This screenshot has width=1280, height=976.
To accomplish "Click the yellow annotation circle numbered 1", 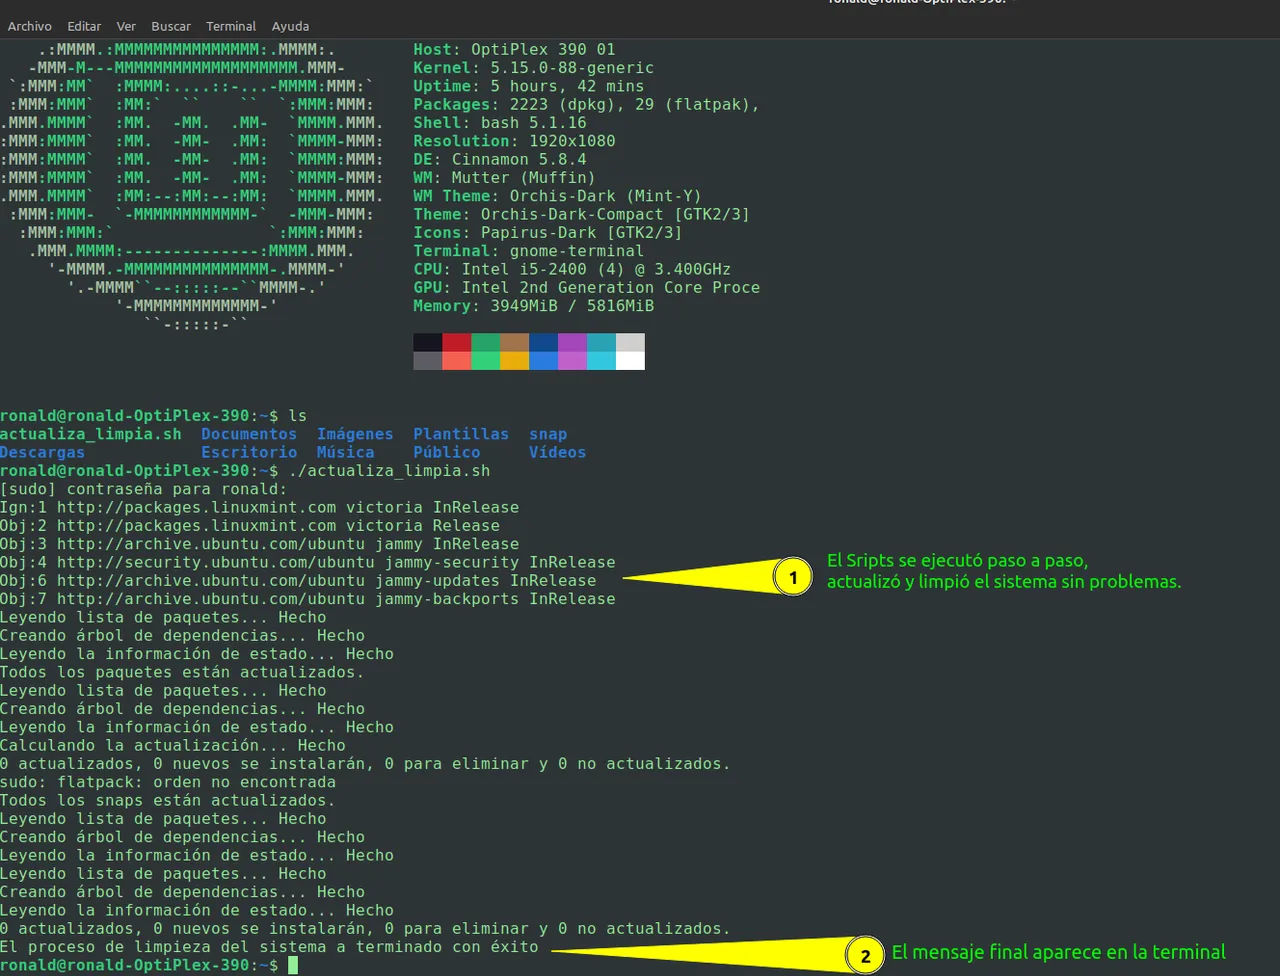I will [x=793, y=578].
